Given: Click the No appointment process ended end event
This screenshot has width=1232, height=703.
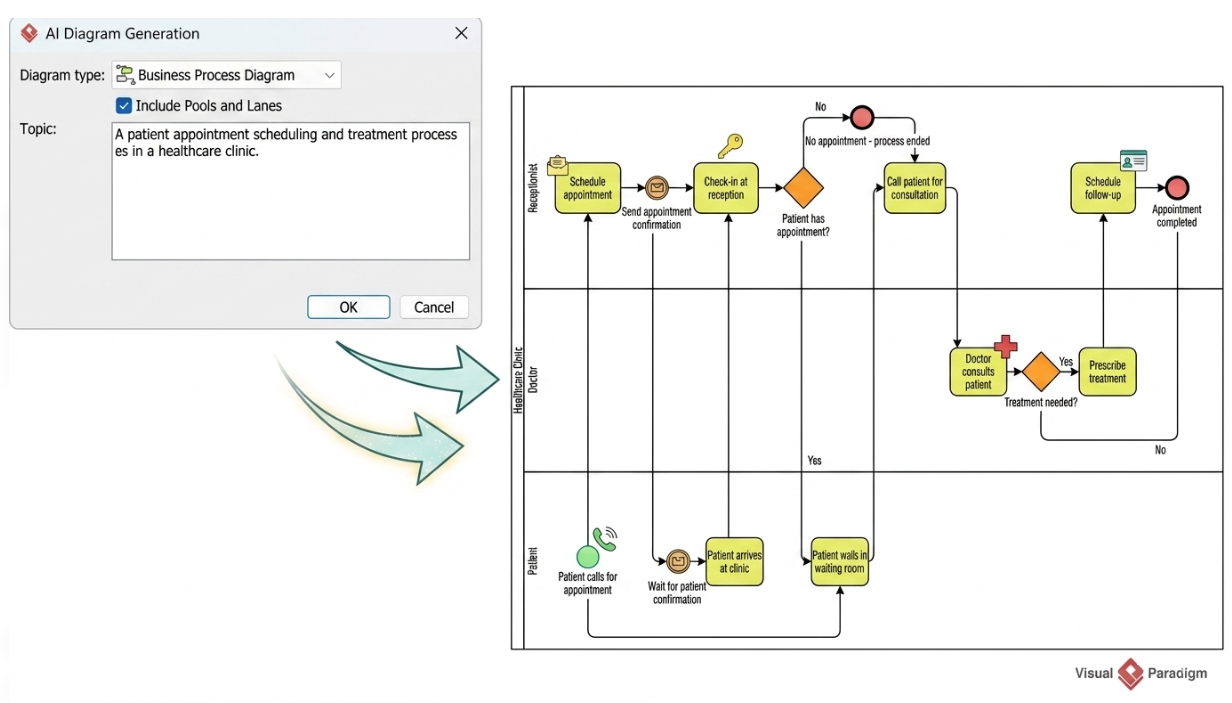Looking at the screenshot, I should click(861, 117).
